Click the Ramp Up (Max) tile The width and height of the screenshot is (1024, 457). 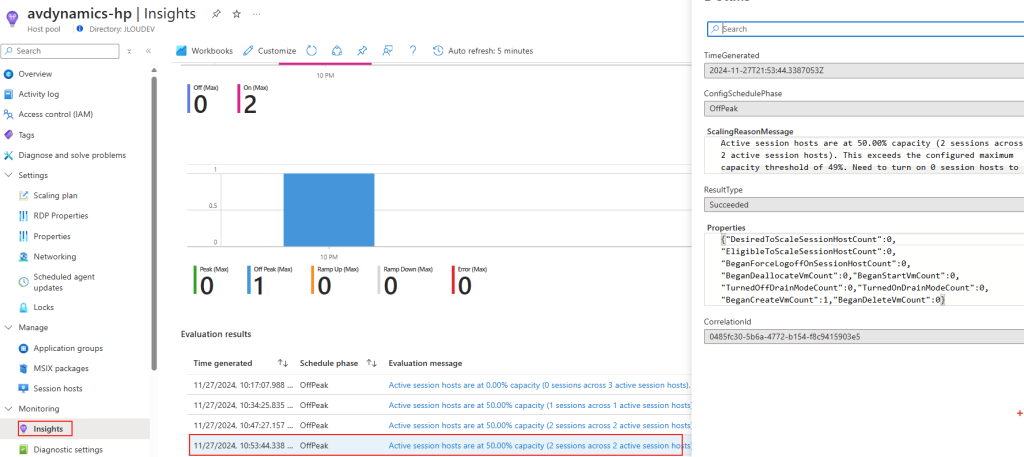pos(335,279)
